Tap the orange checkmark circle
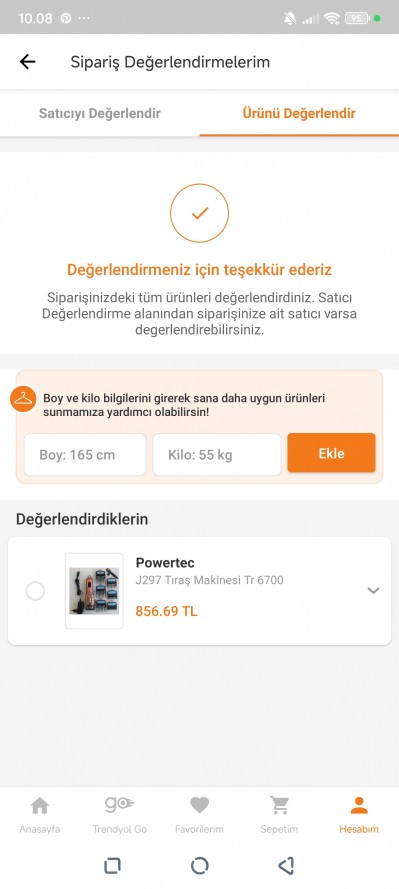The width and height of the screenshot is (399, 889). (200, 213)
